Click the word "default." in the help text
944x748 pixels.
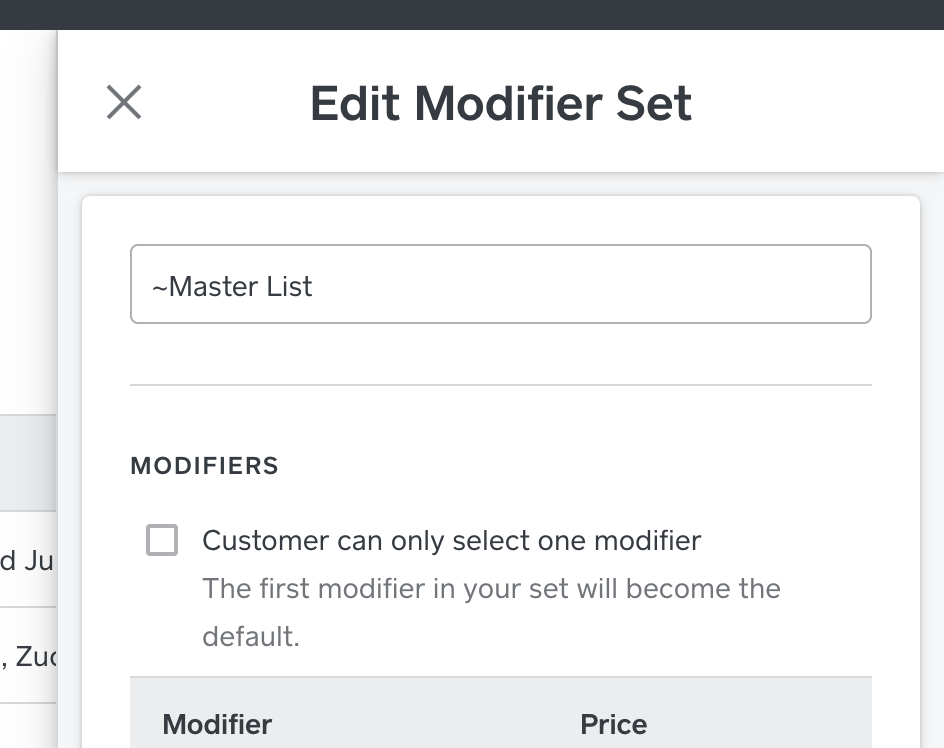pyautogui.click(x=251, y=636)
